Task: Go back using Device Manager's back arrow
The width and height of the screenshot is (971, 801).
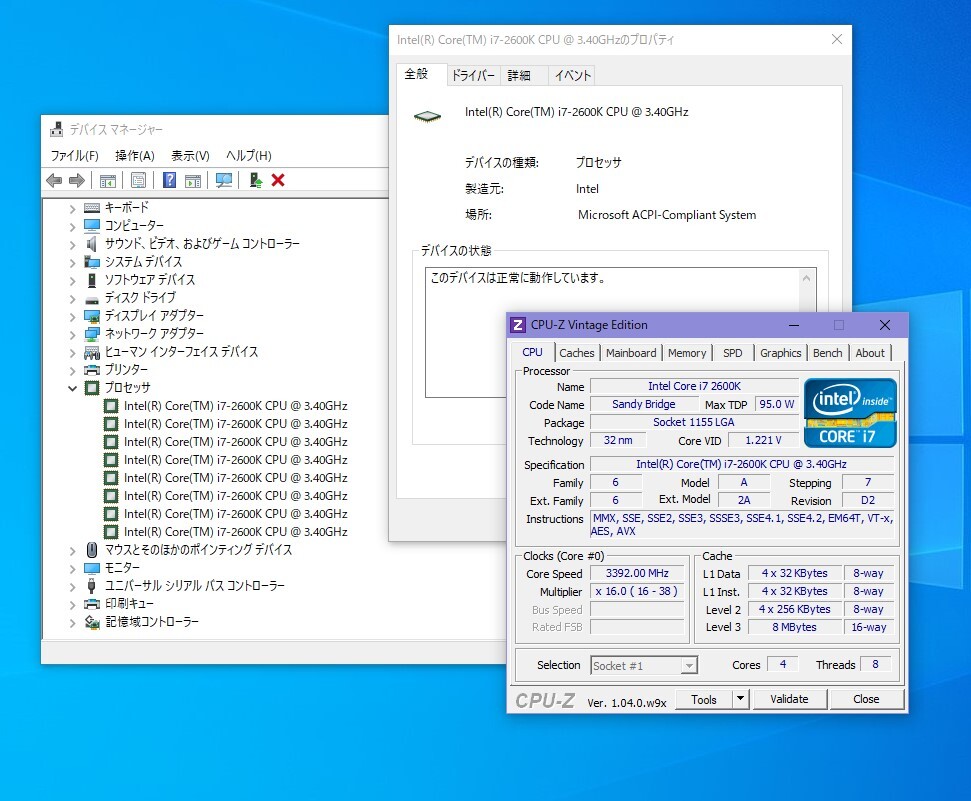Action: click(x=54, y=180)
